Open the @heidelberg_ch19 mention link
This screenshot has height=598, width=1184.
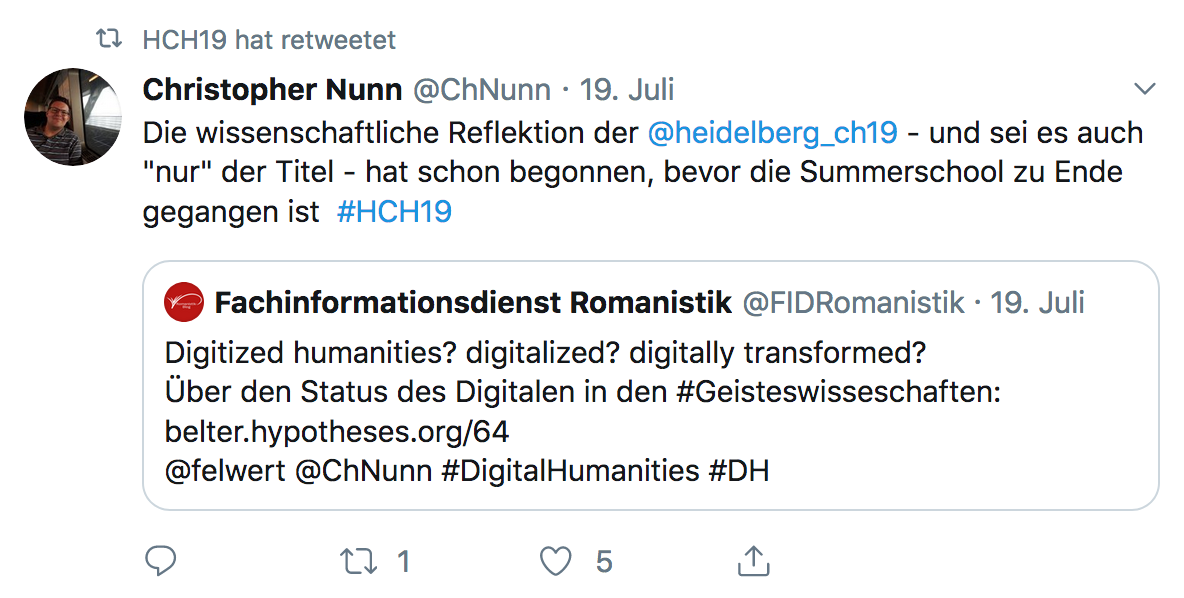[x=773, y=132]
